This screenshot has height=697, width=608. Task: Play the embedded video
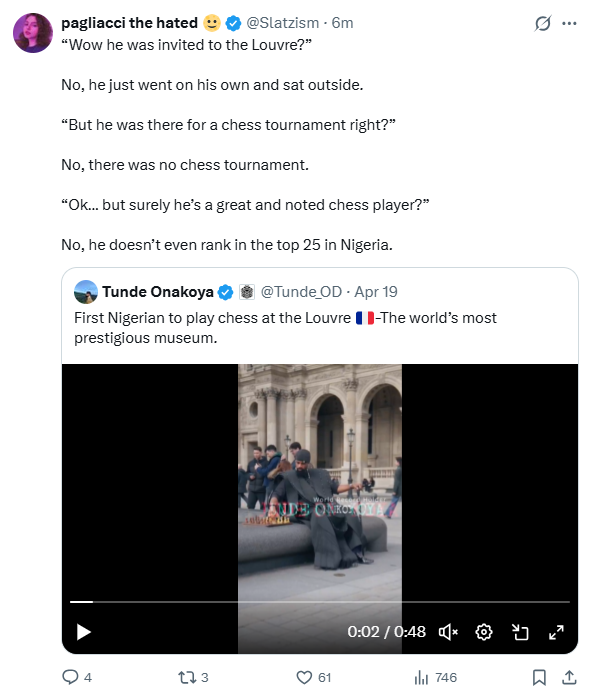point(84,632)
